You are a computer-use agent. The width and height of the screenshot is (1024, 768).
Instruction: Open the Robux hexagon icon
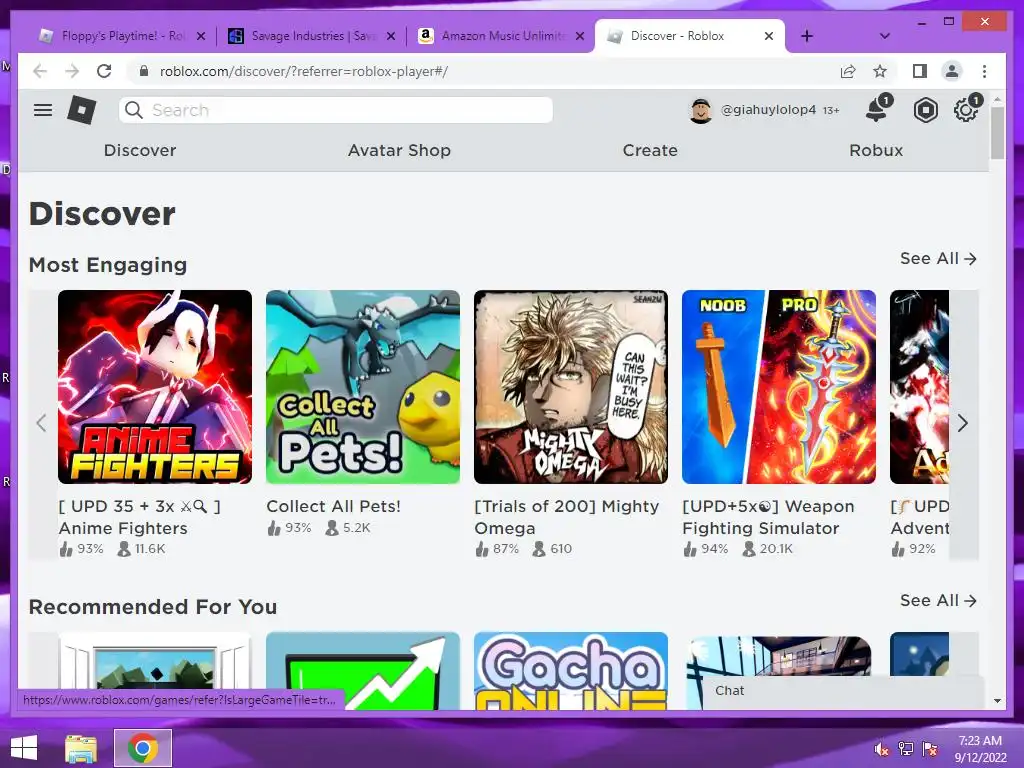pos(925,110)
